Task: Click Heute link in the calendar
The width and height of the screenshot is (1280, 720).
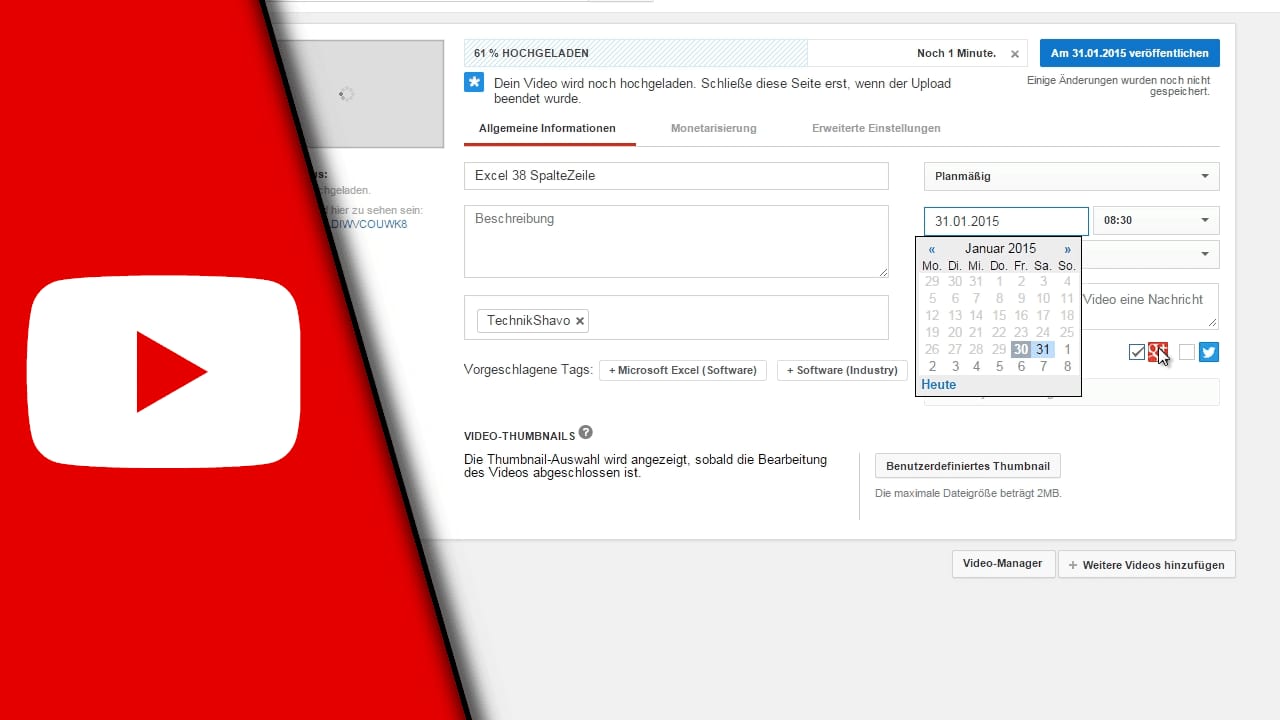Action: [x=938, y=385]
